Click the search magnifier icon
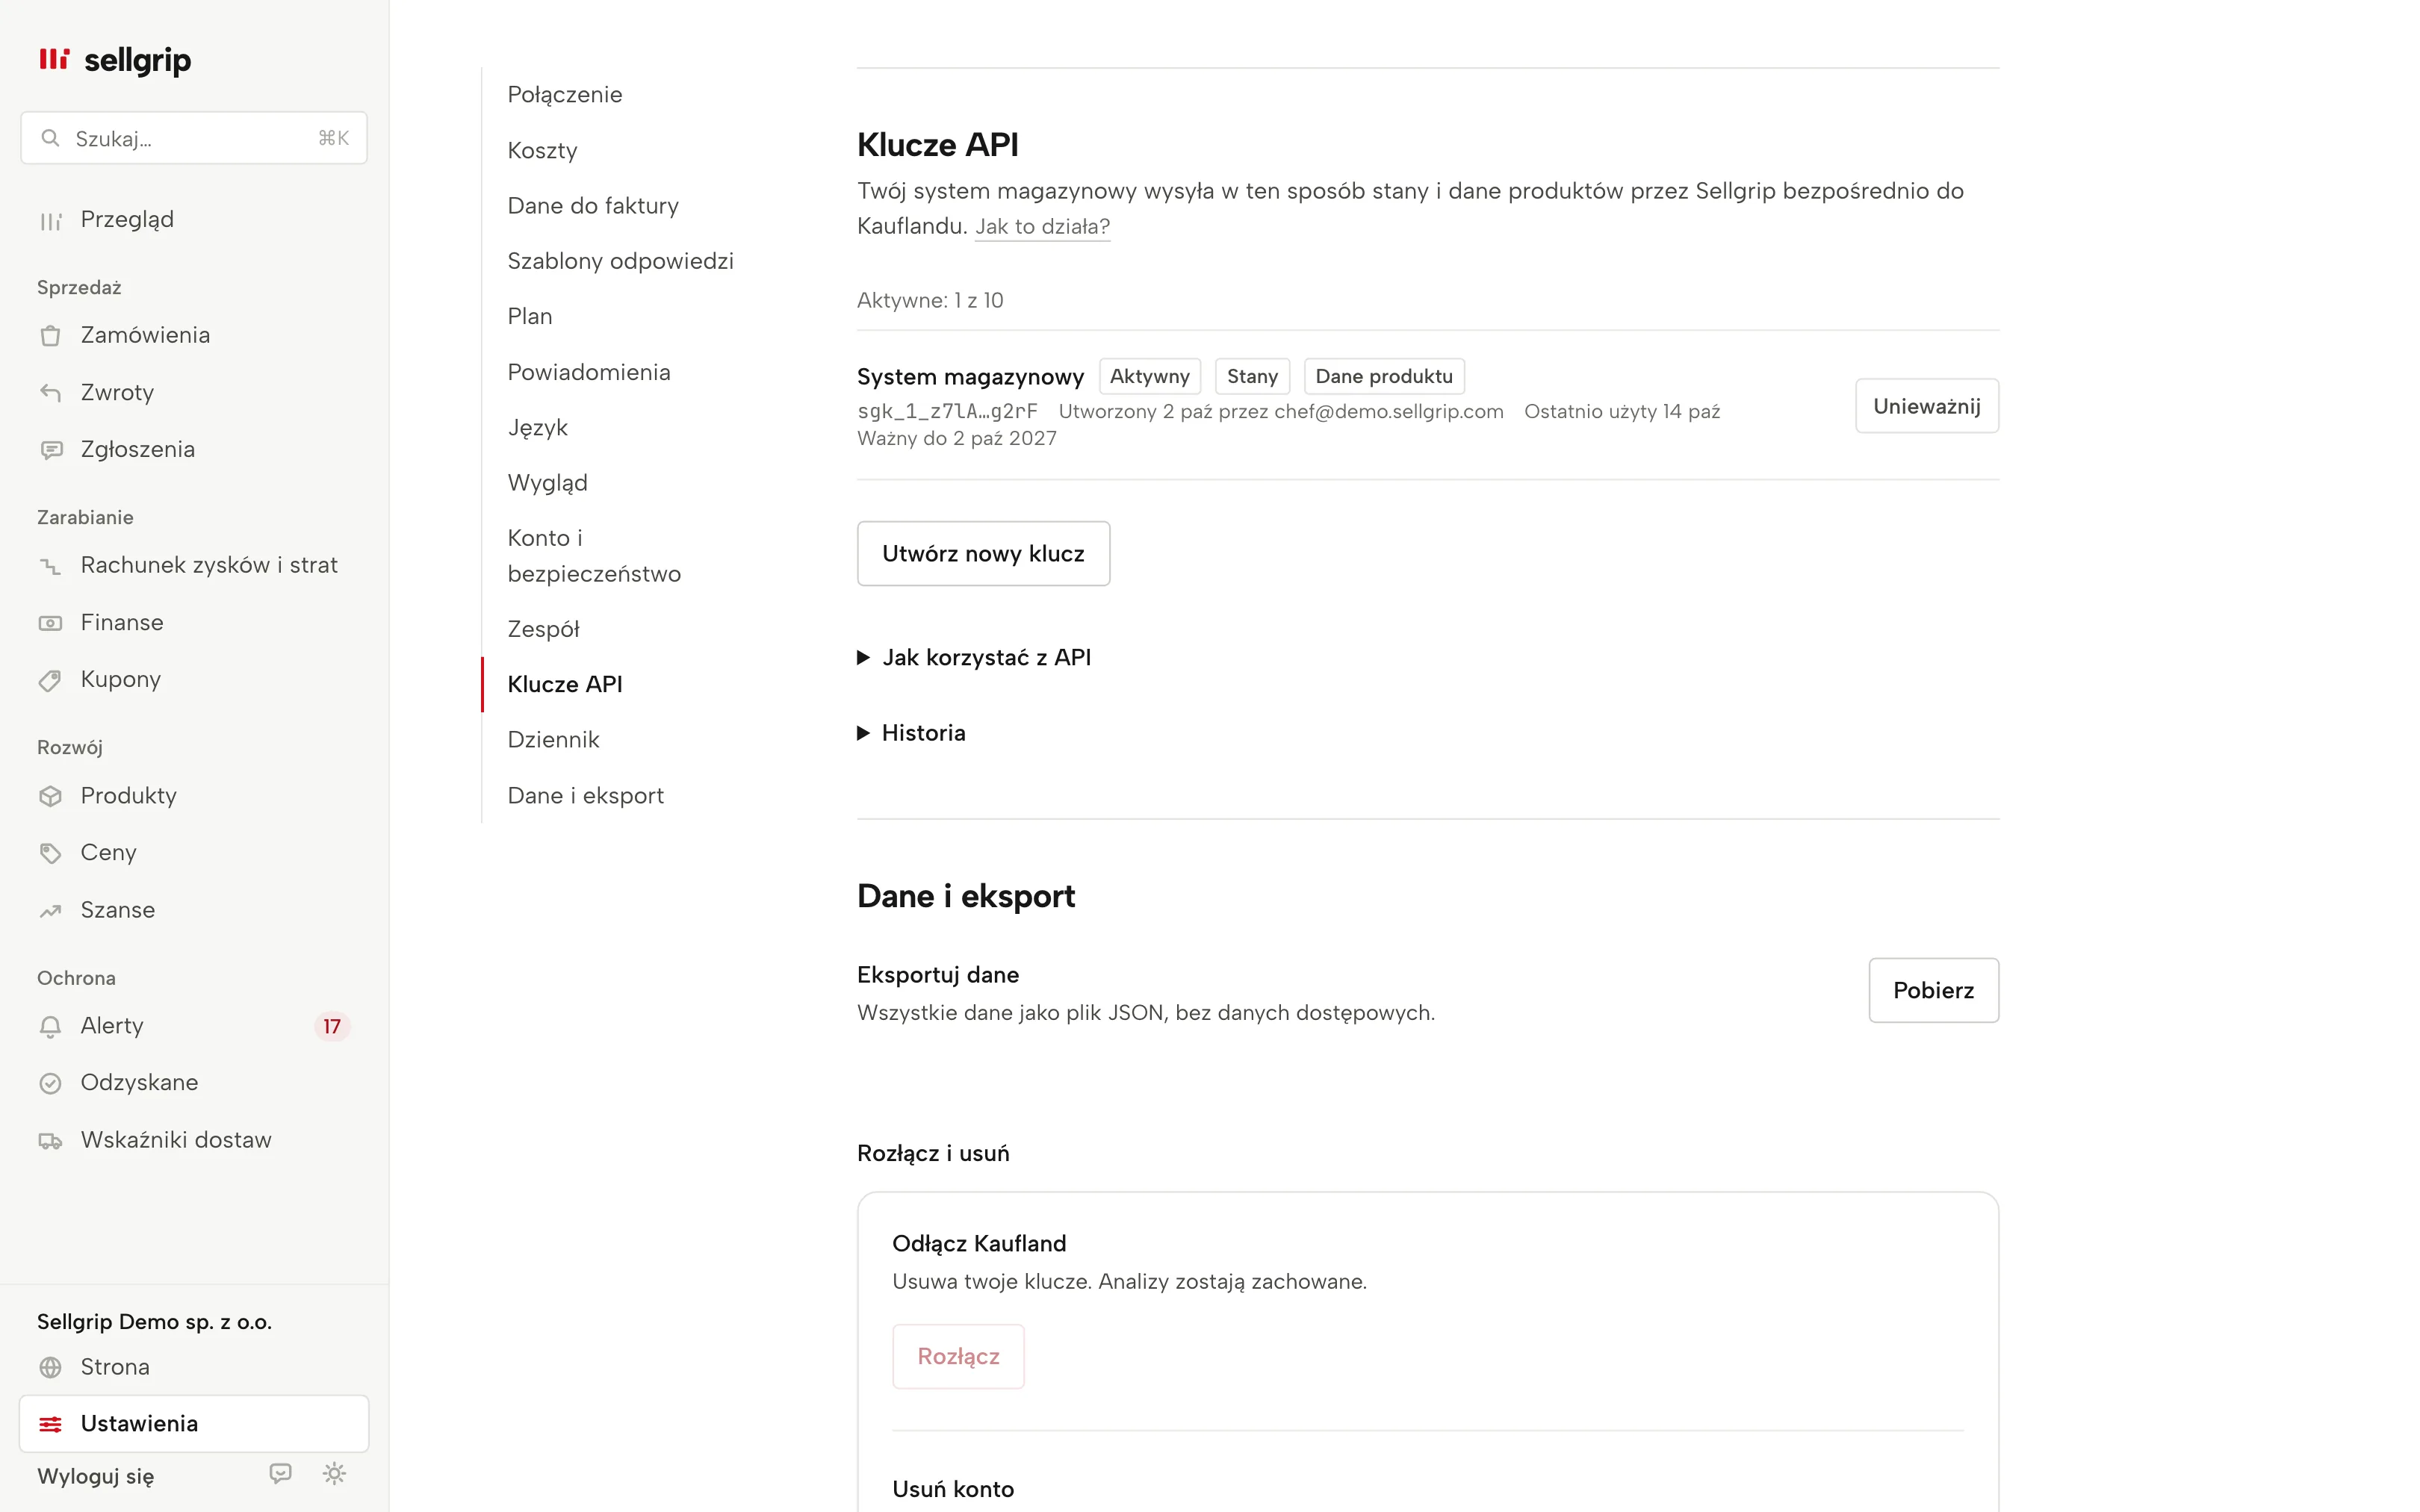Screen dimensions: 2420x1512 (x=50, y=138)
